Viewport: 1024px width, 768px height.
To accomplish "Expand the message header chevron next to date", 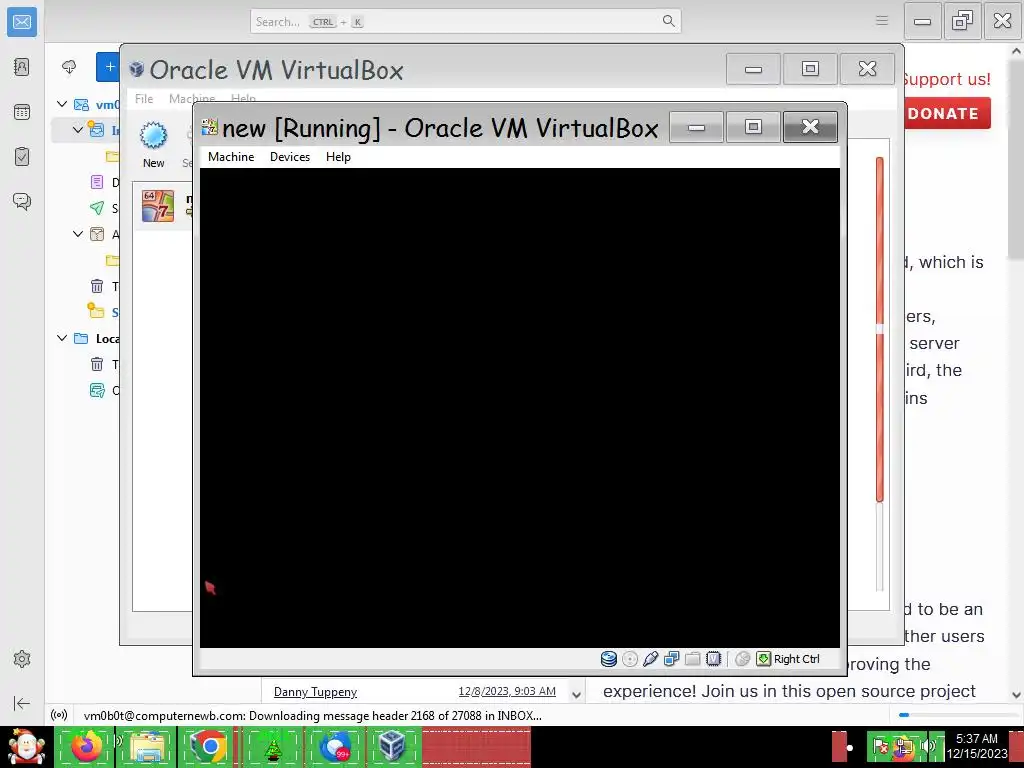I will (x=576, y=695).
